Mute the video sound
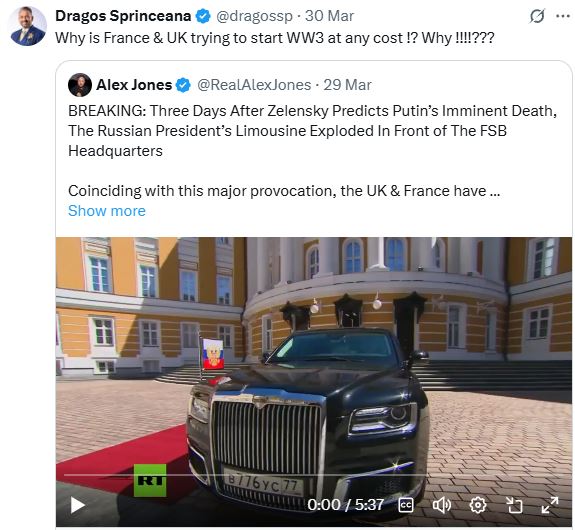Viewport: 575px width, 530px height. pos(442,505)
